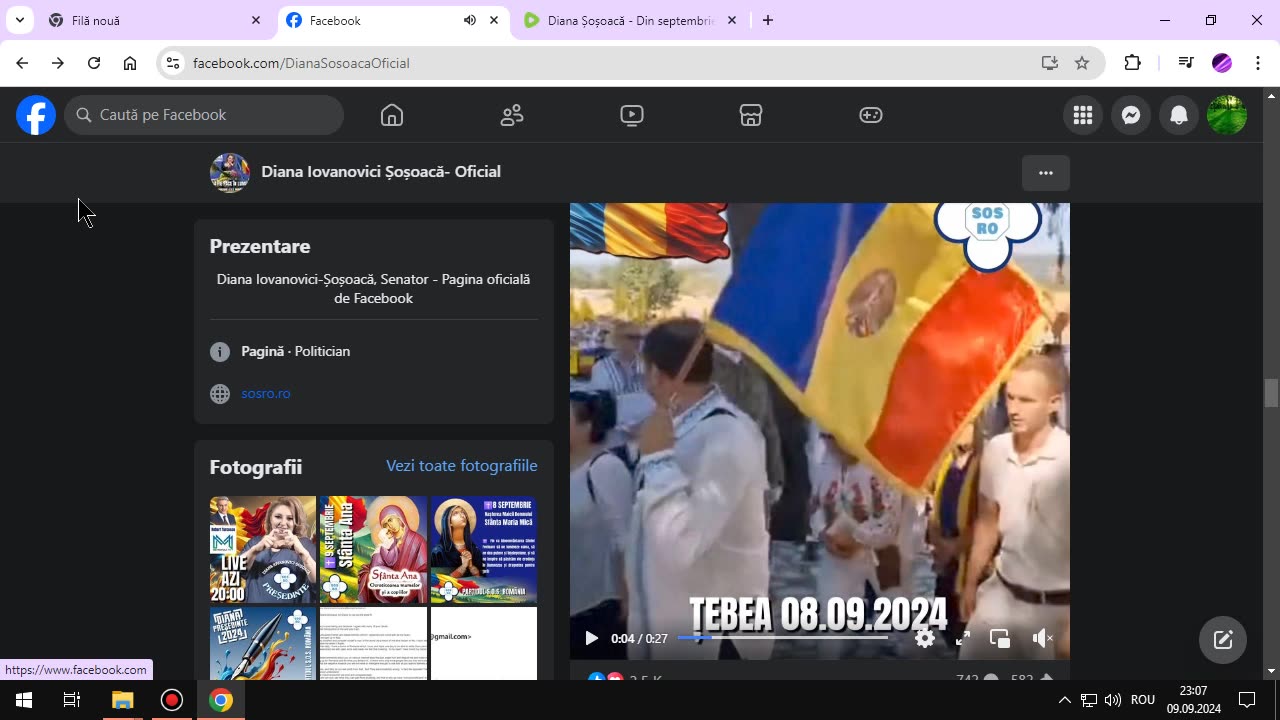This screenshot has width=1280, height=720.
Task: Open the Facebook logo home link
Action: pos(36,115)
